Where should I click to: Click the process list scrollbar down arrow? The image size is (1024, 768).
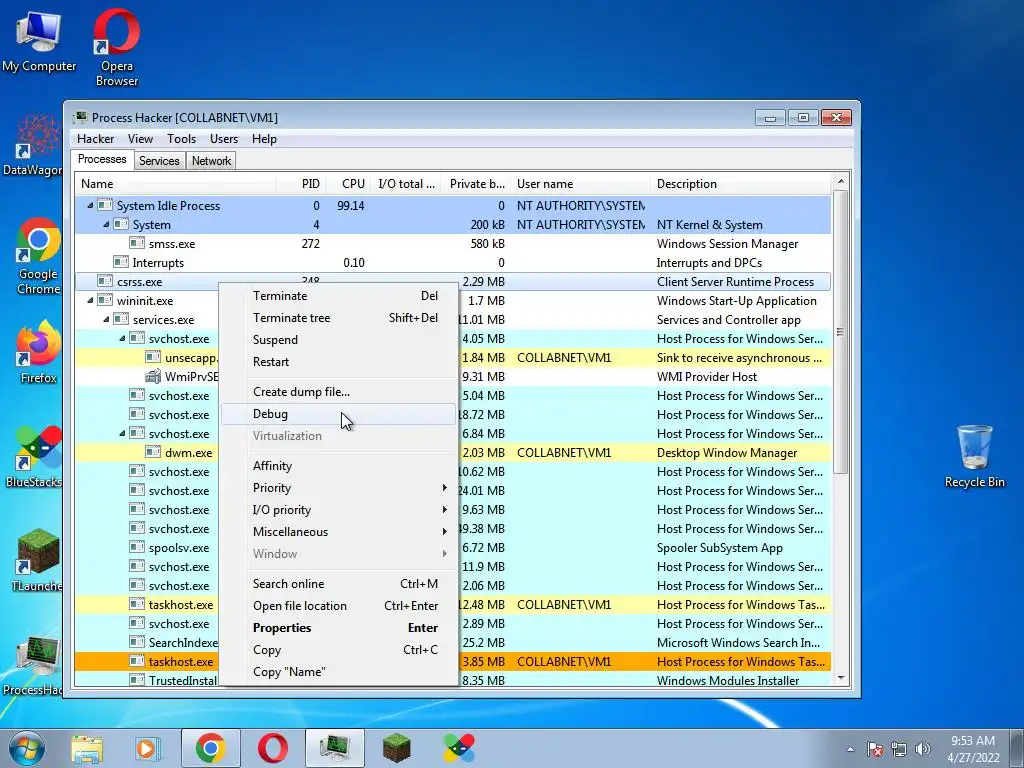(840, 678)
